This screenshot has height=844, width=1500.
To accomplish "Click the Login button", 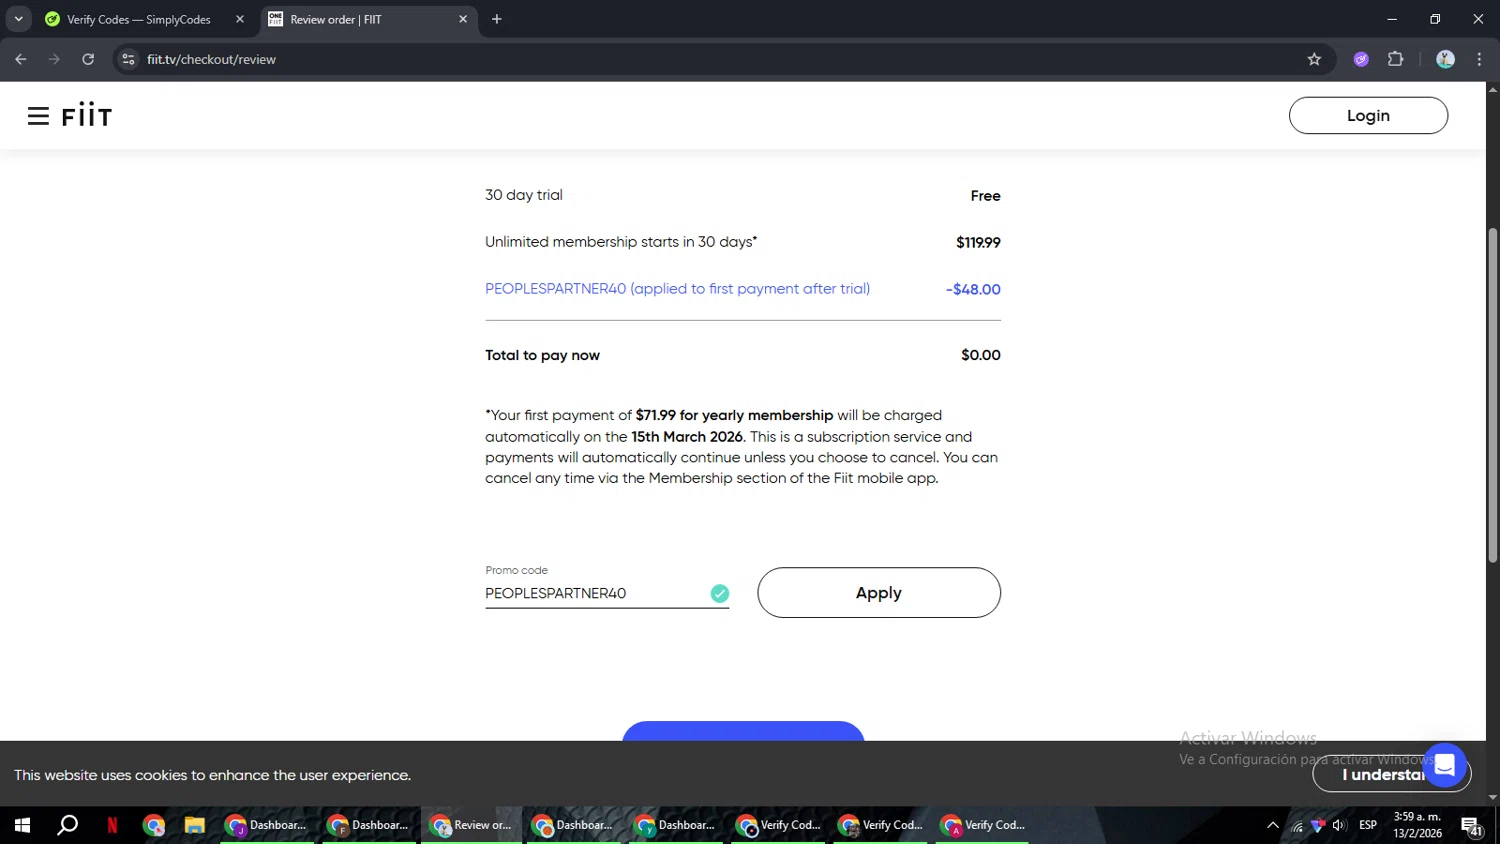I will [x=1368, y=116].
